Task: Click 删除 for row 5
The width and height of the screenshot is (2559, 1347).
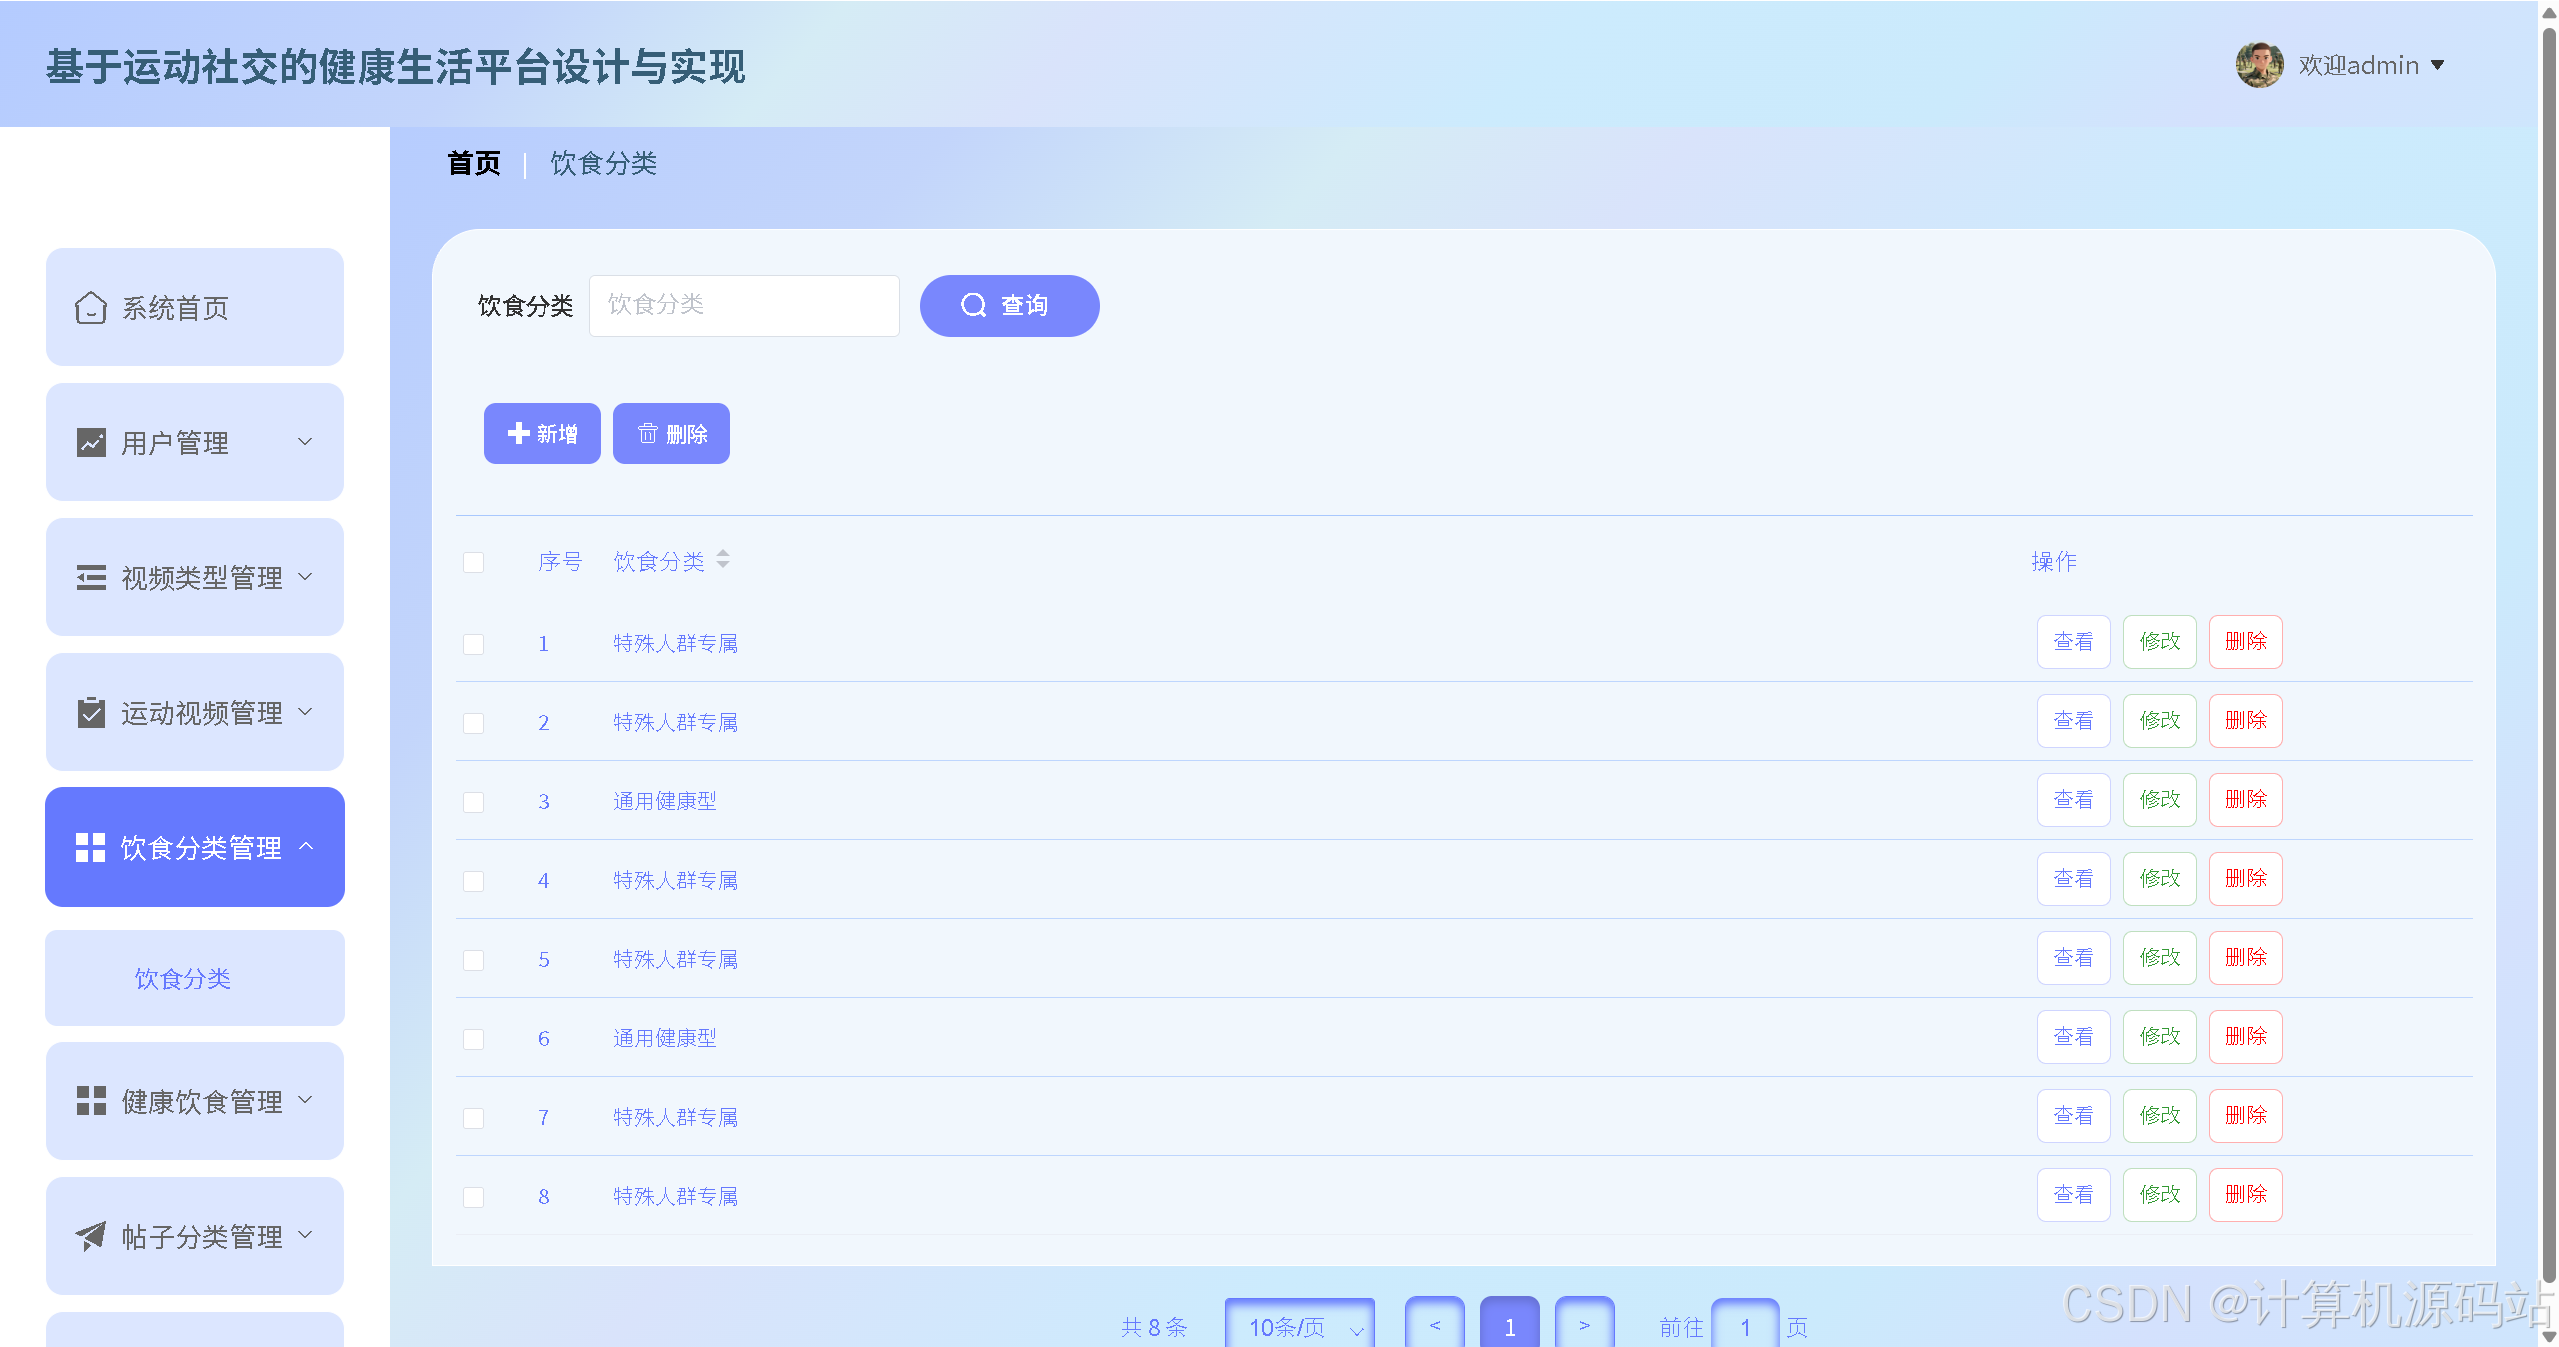Action: click(2246, 957)
